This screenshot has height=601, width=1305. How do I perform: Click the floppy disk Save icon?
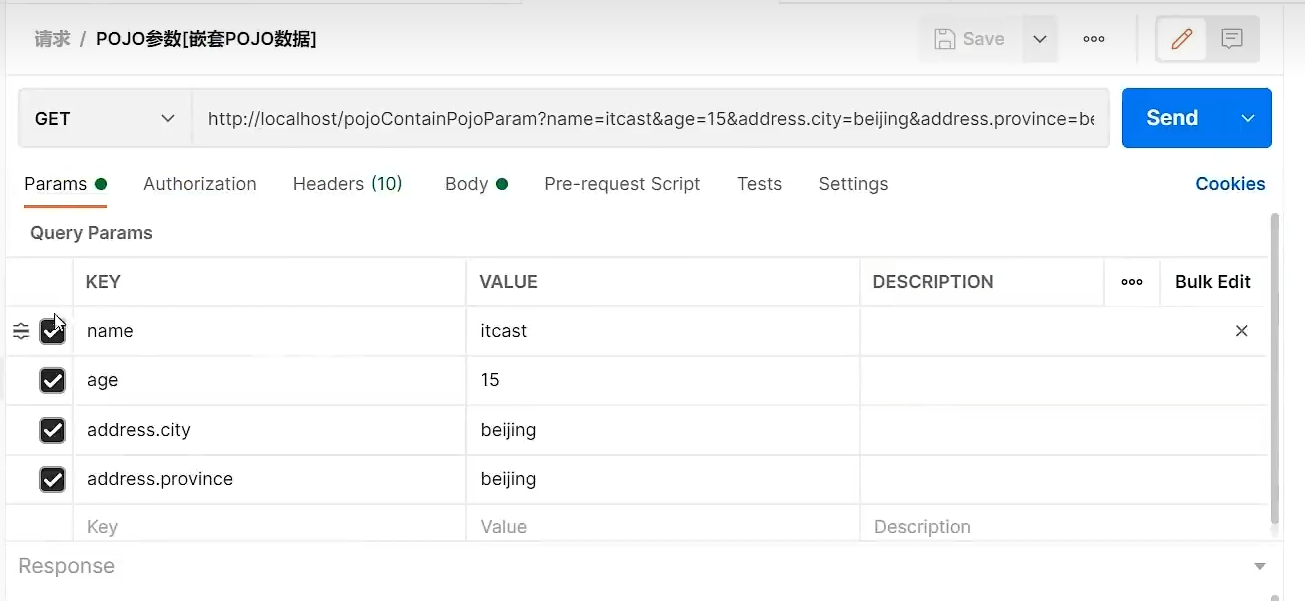pos(944,39)
